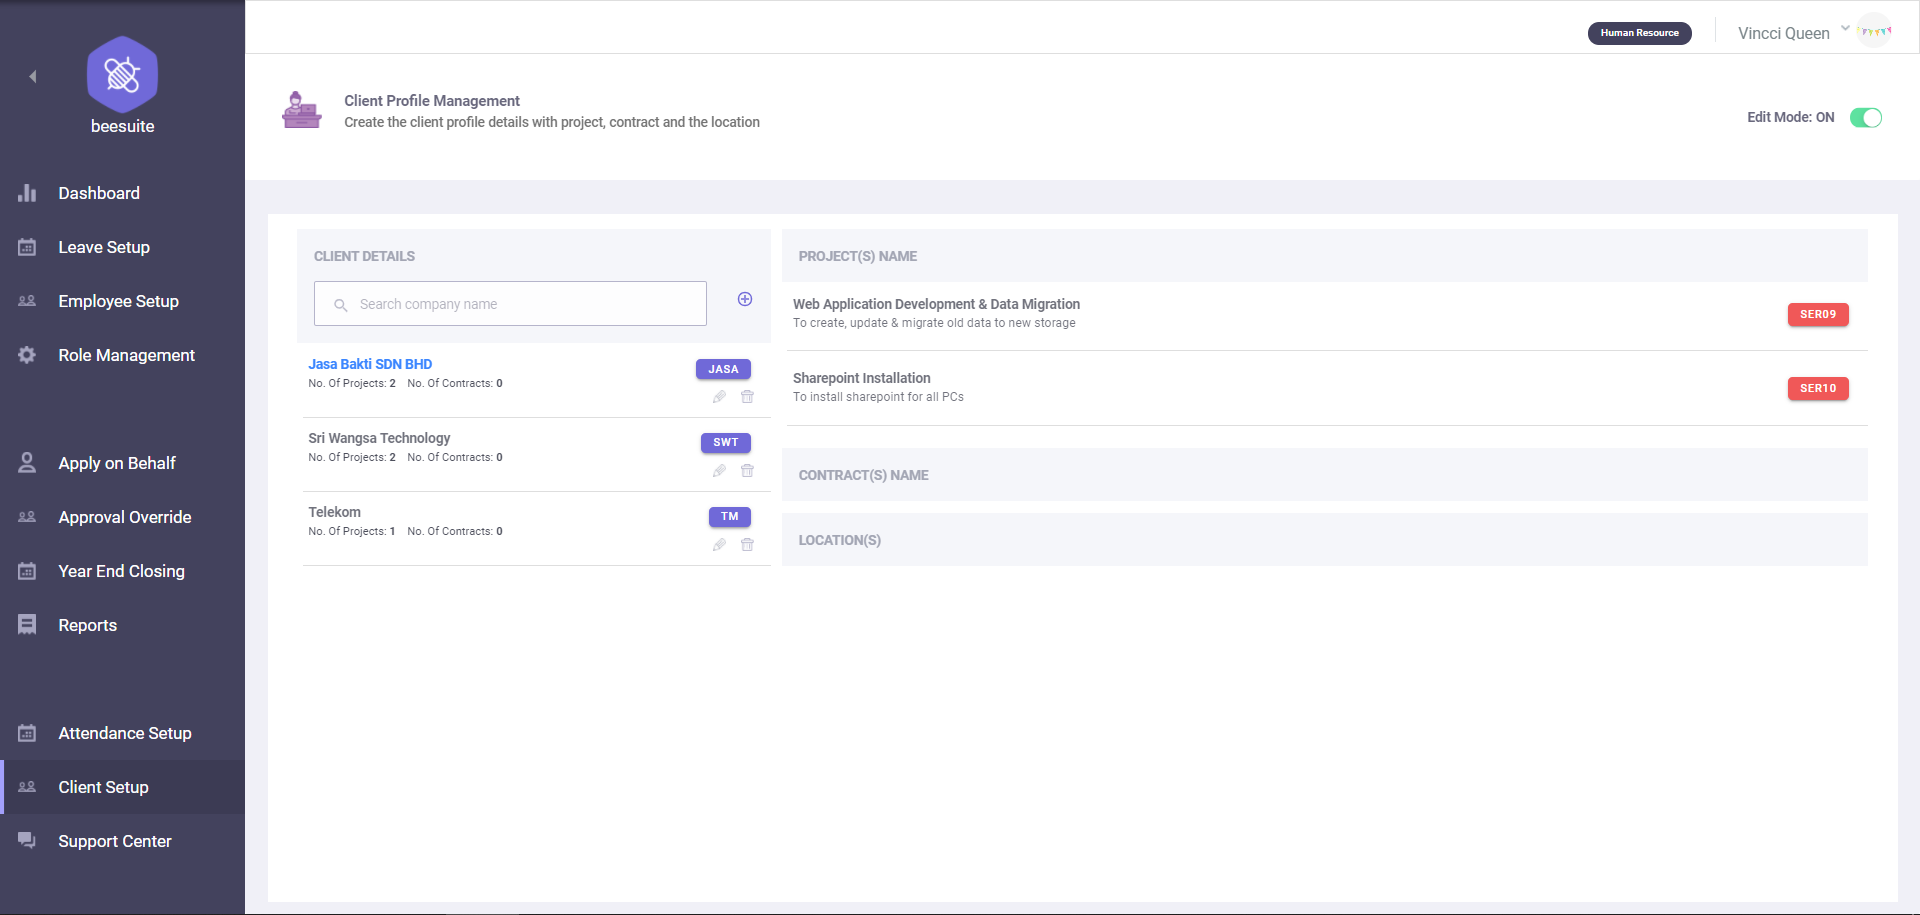The width and height of the screenshot is (1920, 915).
Task: Select Jasa Bakti SDN BHD client
Action: tap(370, 364)
